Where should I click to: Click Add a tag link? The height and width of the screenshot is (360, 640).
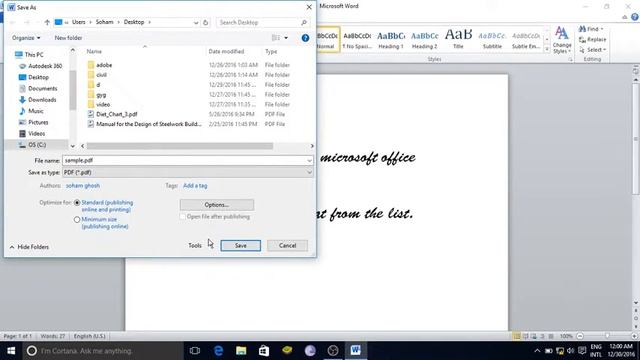point(195,186)
